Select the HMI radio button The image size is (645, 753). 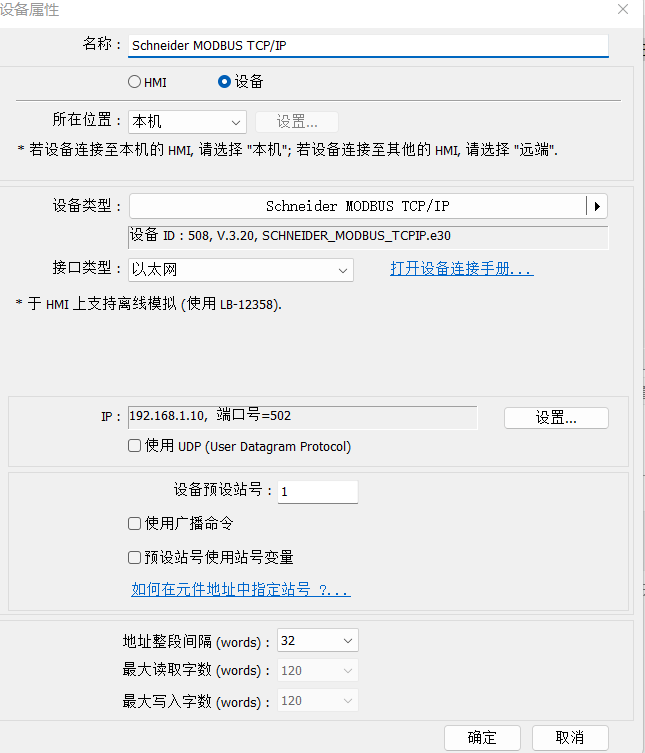click(x=134, y=82)
